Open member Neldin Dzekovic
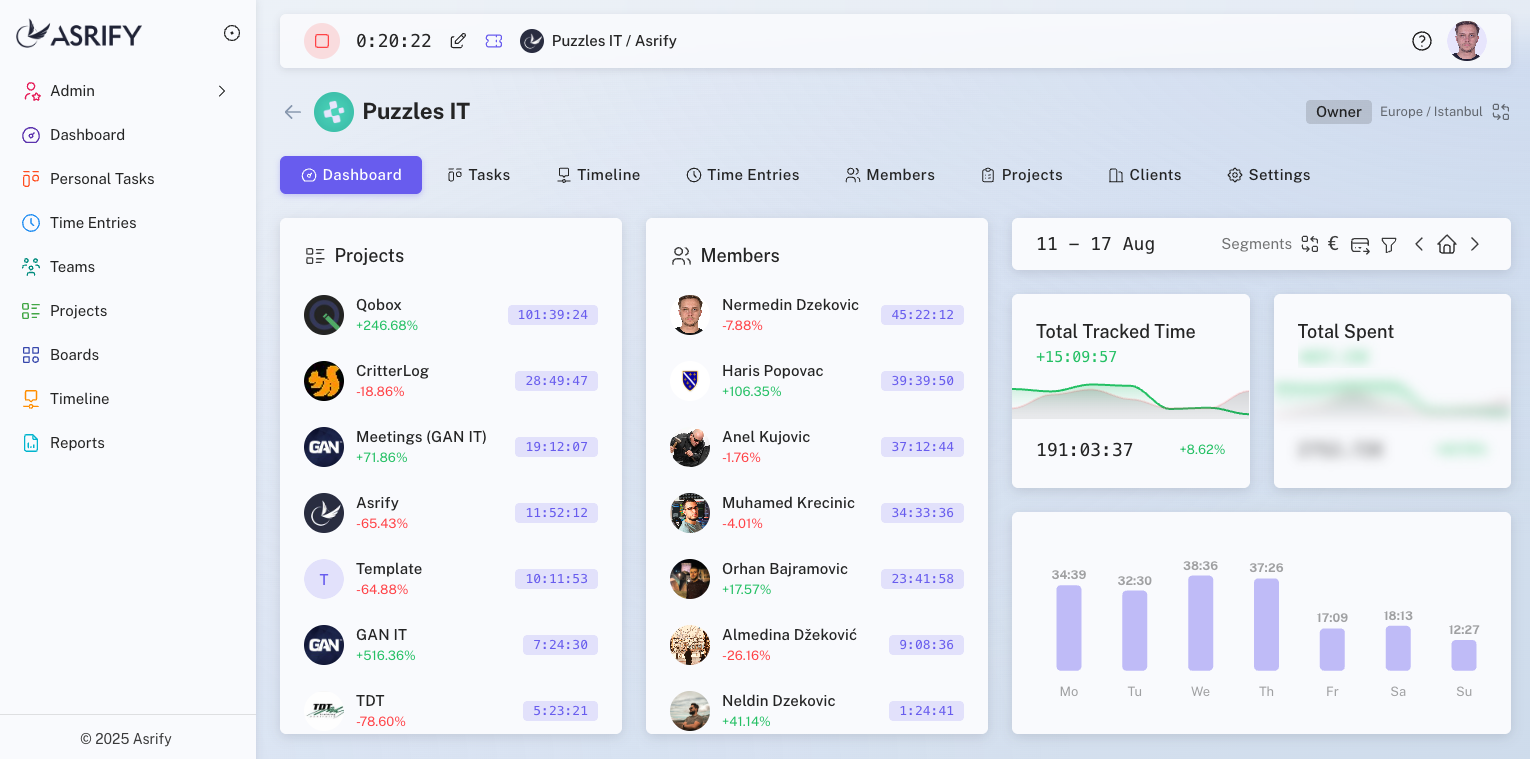The height and width of the screenshot is (759, 1530). tap(817, 711)
